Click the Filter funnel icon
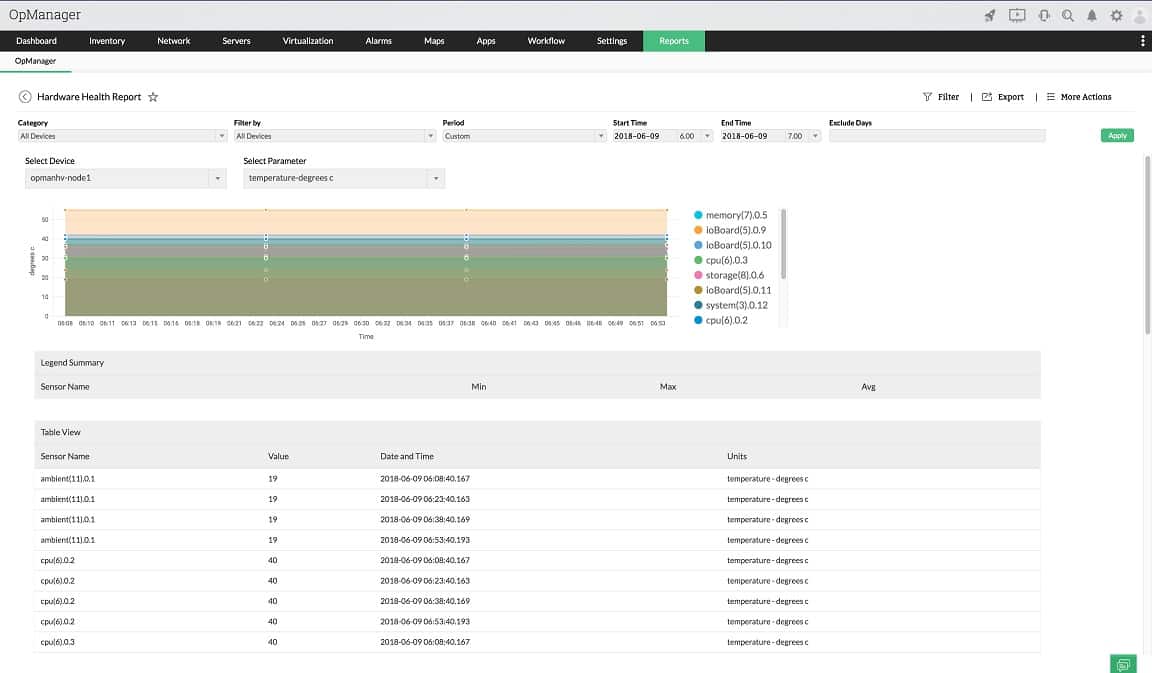This screenshot has height=673, width=1152. [x=927, y=97]
